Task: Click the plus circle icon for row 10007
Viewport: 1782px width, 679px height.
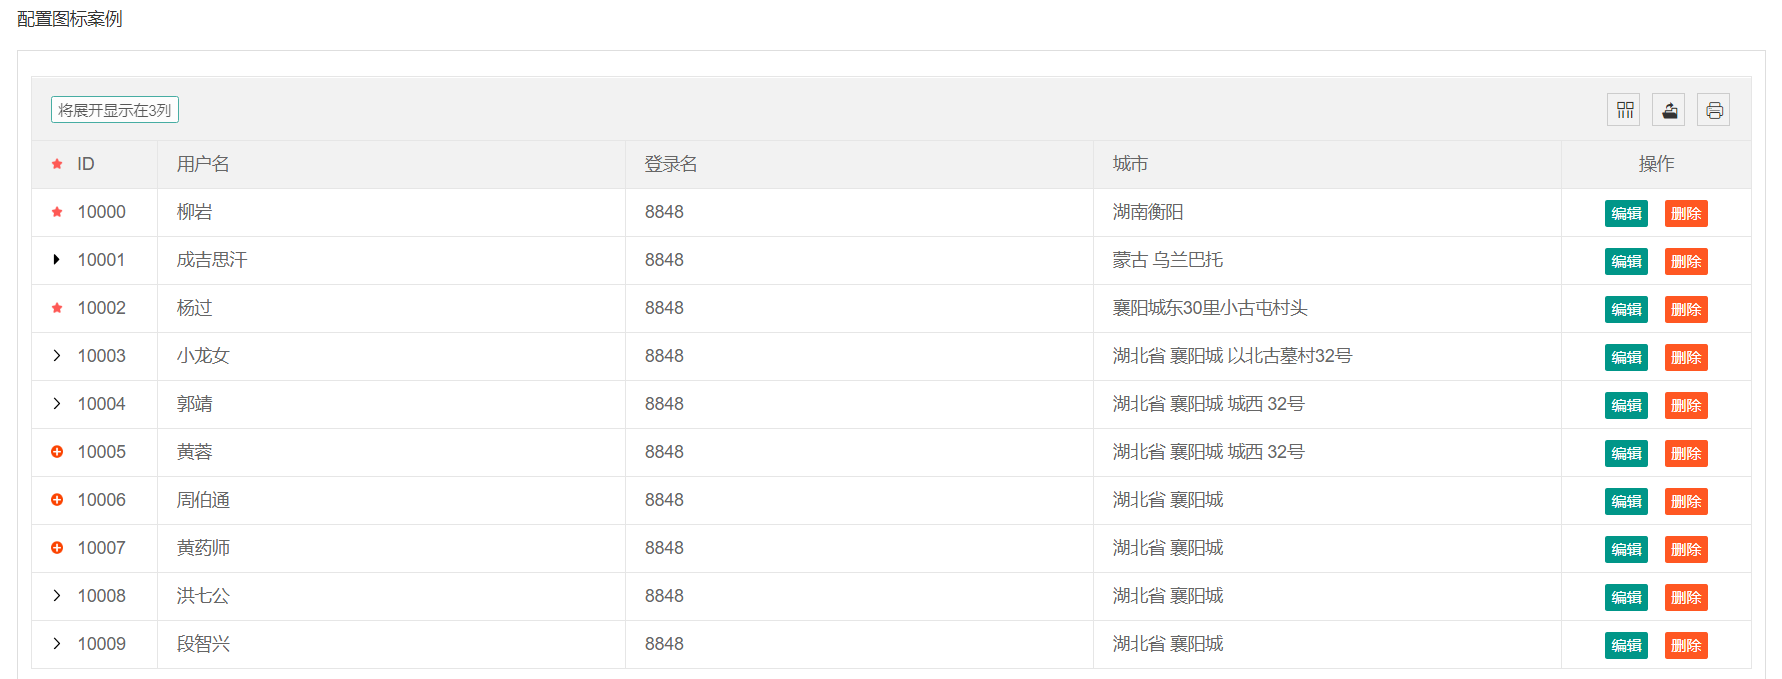Action: coord(57,548)
